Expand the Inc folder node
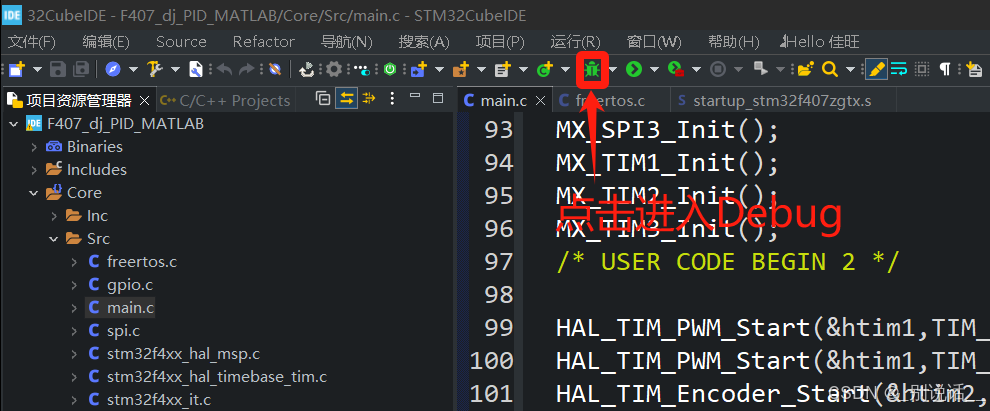The height and width of the screenshot is (411, 990). (54, 216)
